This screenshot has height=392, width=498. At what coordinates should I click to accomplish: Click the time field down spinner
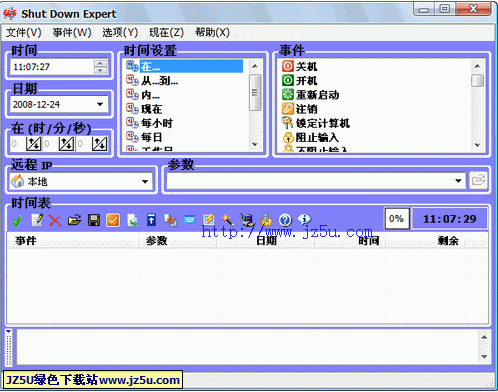[x=100, y=70]
